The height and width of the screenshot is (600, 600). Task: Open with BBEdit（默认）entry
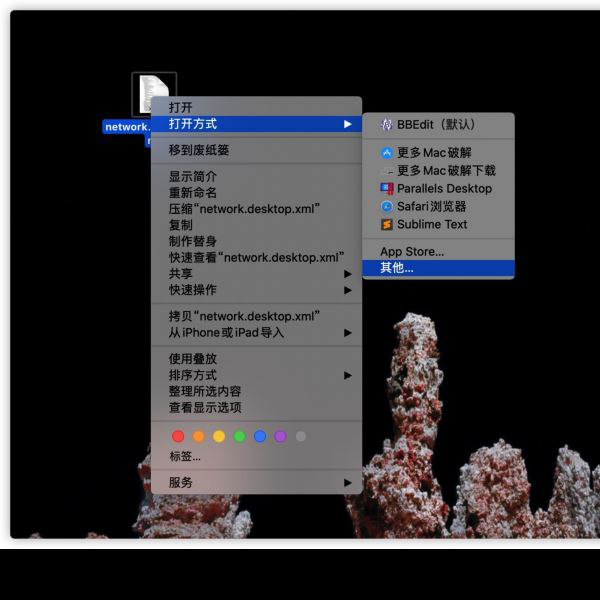(x=439, y=124)
